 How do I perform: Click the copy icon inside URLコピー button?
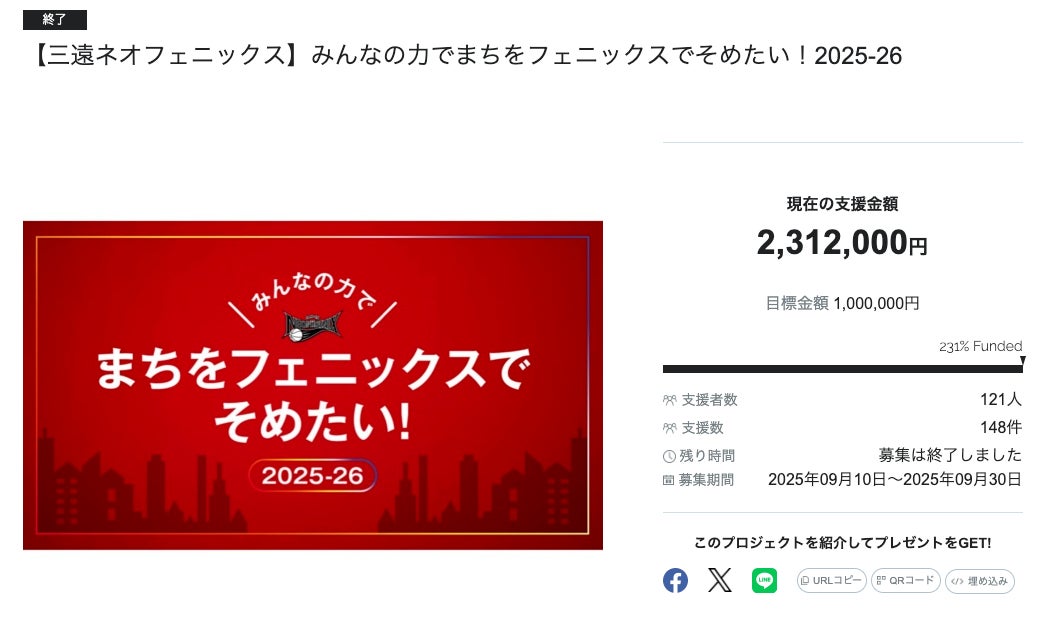(x=805, y=580)
